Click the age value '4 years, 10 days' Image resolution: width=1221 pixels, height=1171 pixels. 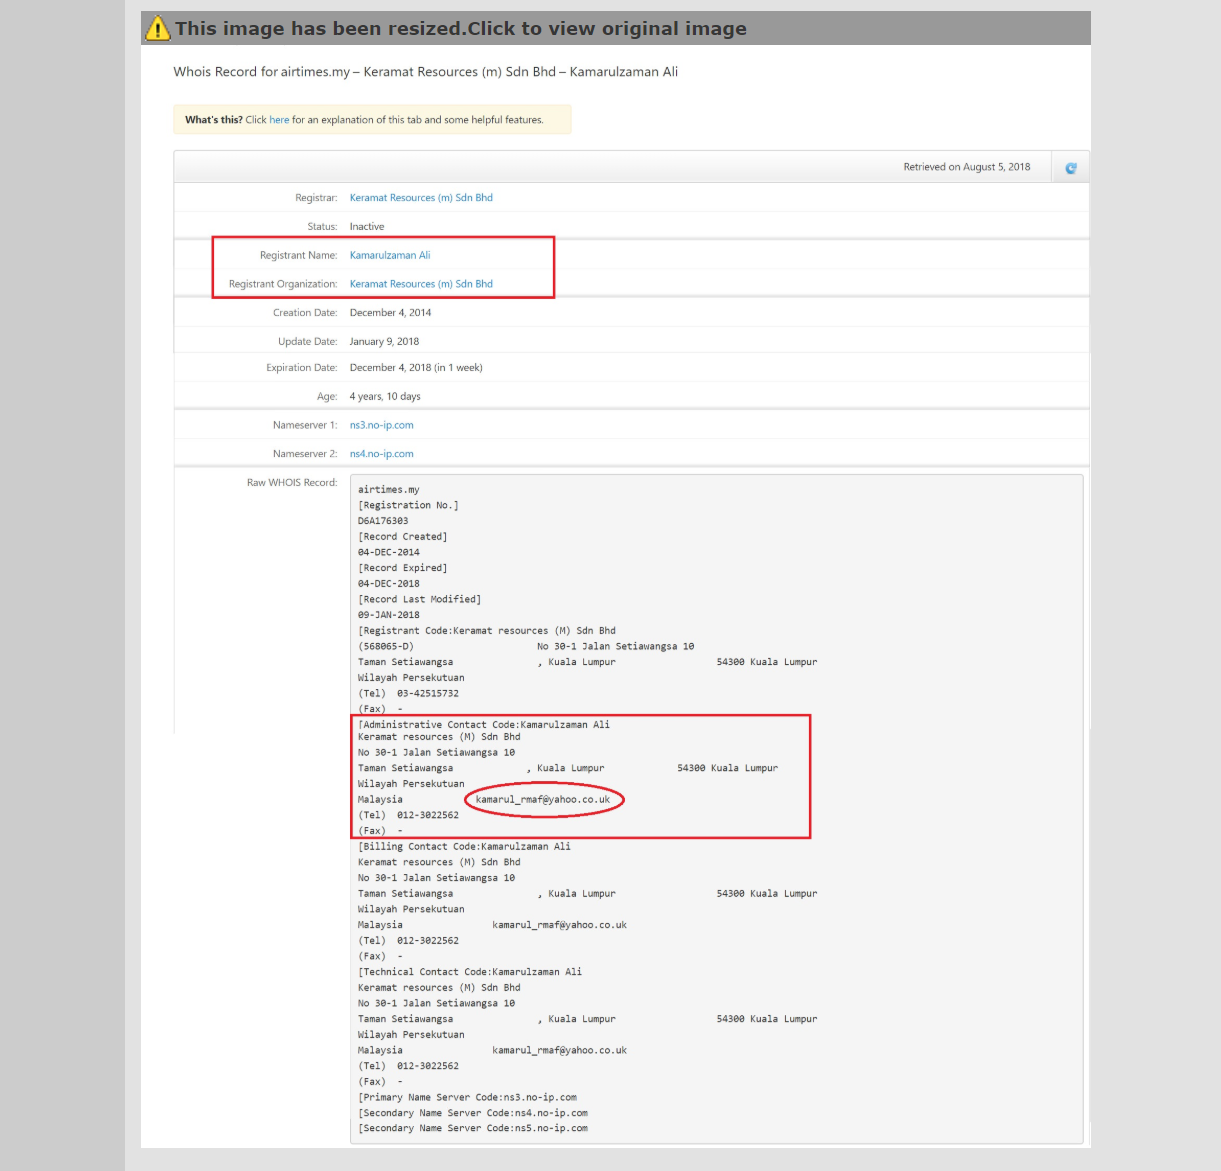tap(385, 397)
